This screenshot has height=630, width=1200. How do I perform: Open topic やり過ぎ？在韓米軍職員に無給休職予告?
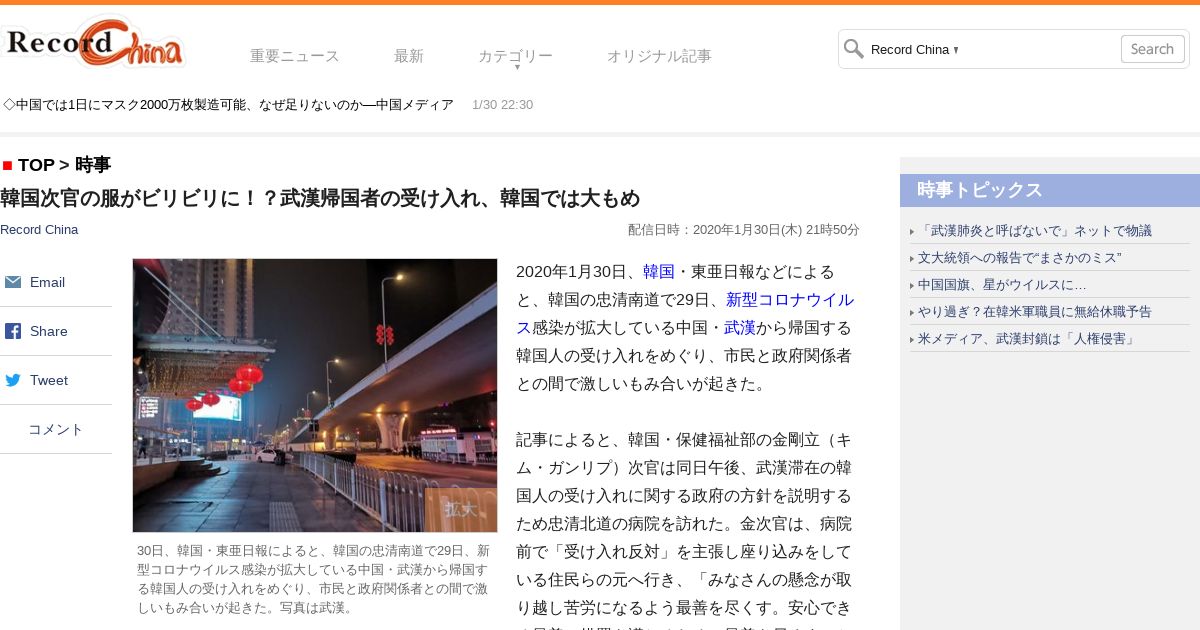point(1035,312)
